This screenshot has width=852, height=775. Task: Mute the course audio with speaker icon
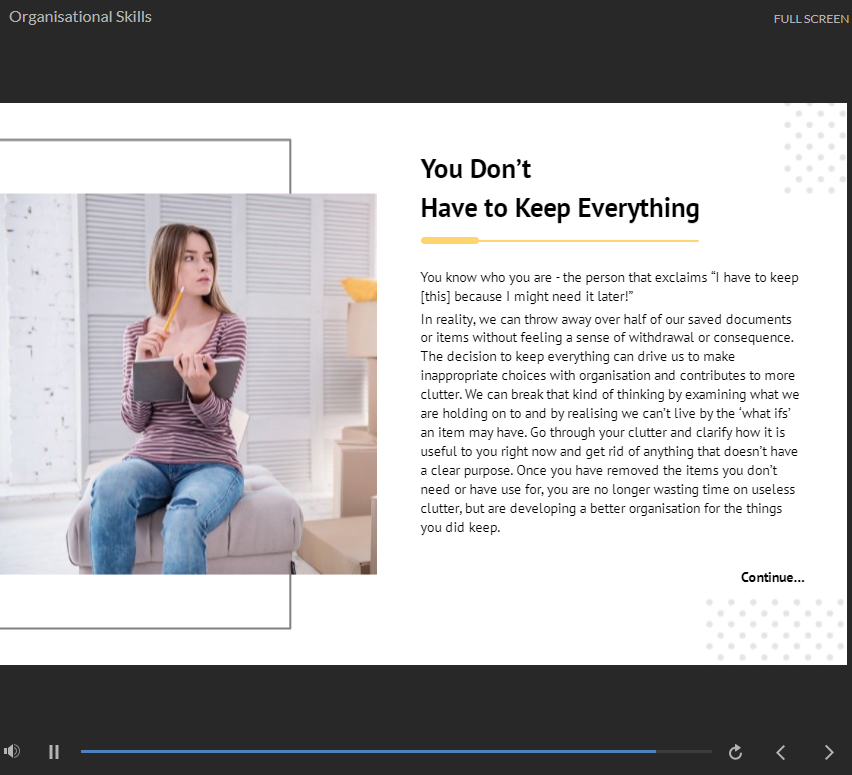click(x=12, y=751)
